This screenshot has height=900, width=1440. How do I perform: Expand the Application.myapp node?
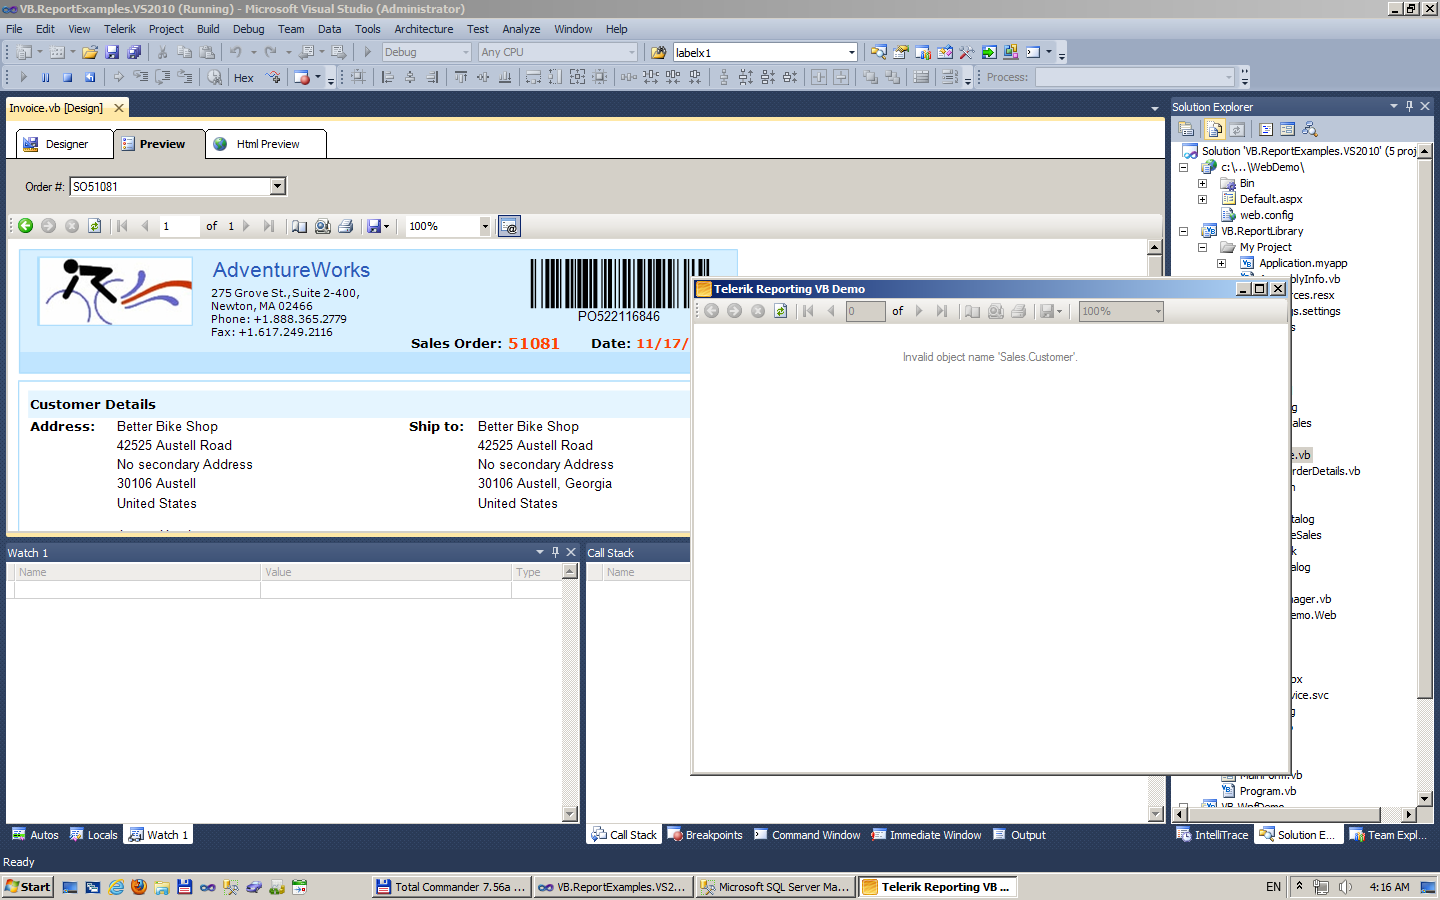point(1222,263)
